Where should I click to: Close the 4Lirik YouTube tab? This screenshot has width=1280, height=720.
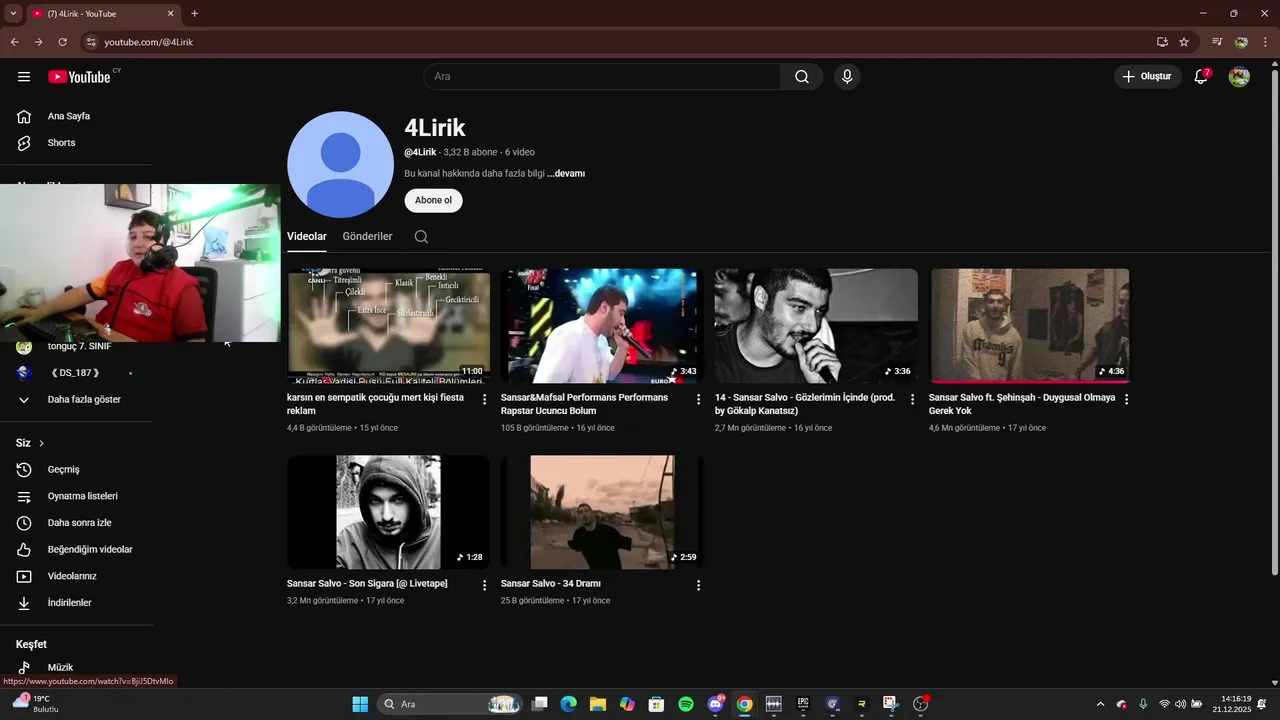pyautogui.click(x=170, y=14)
